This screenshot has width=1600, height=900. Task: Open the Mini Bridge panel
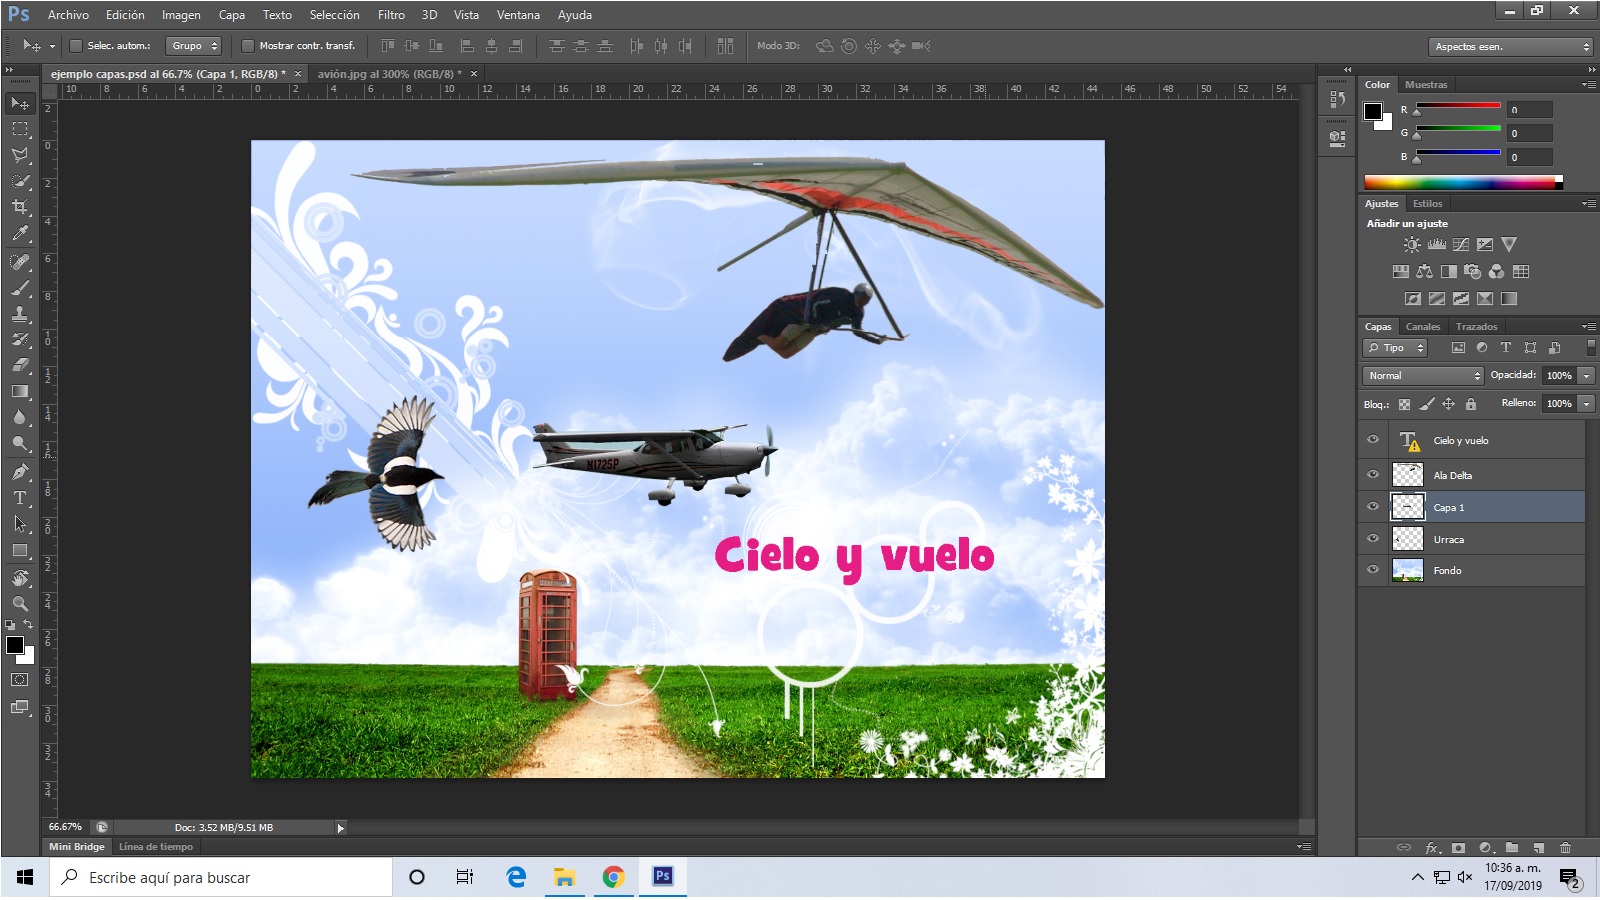(75, 846)
